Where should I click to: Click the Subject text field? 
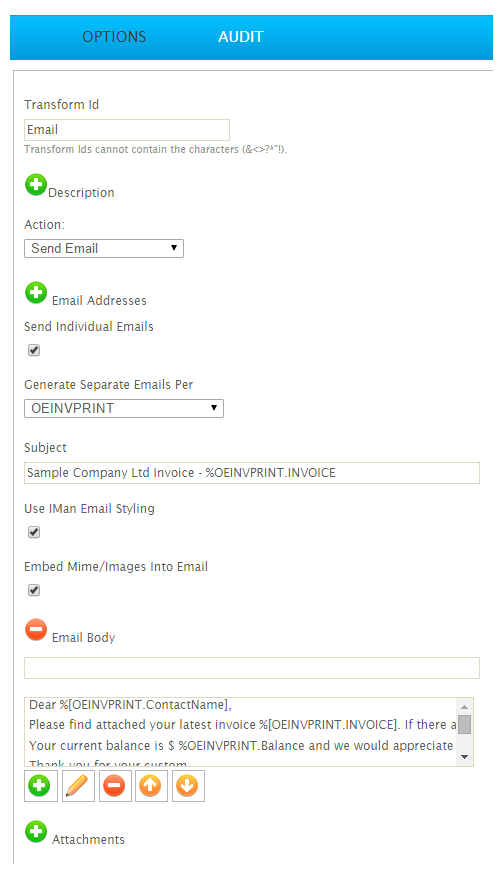252,473
